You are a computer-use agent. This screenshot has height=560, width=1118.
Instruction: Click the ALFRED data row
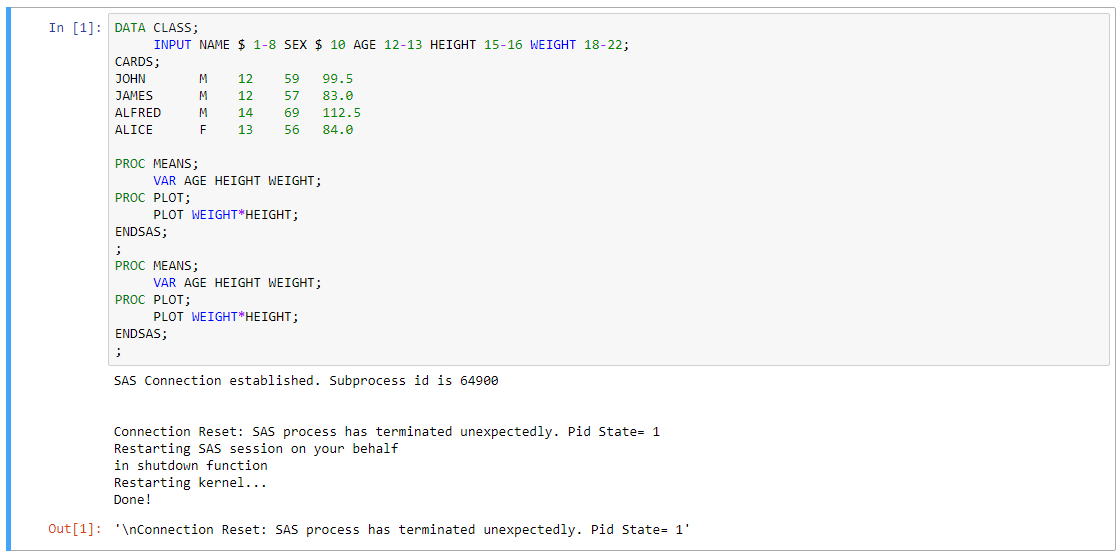pos(237,113)
